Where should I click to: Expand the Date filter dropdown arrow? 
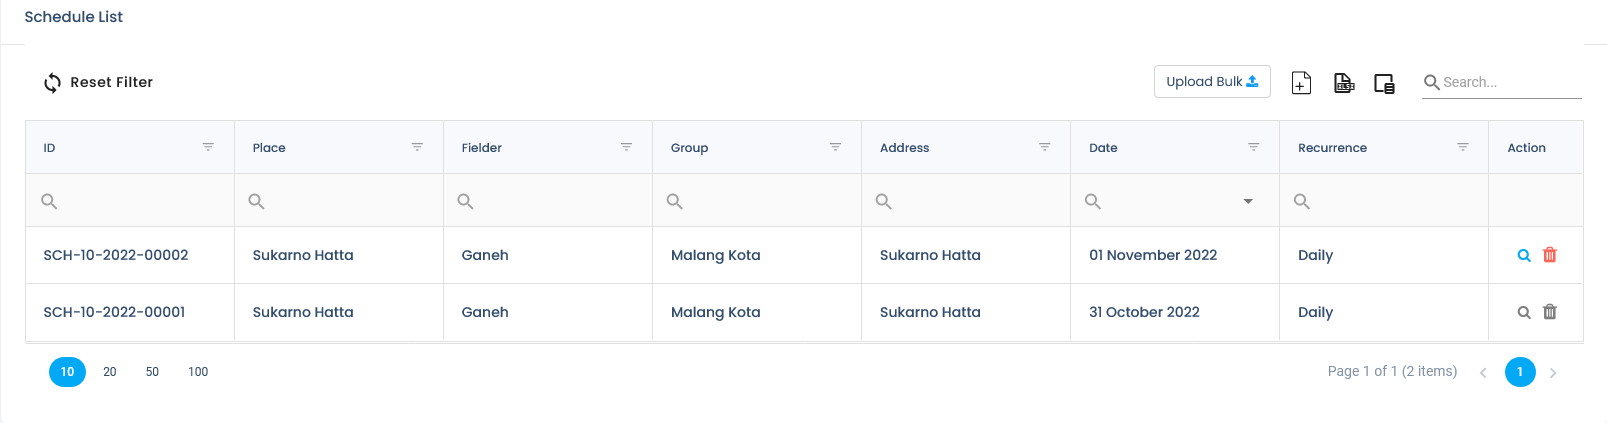[1248, 201]
